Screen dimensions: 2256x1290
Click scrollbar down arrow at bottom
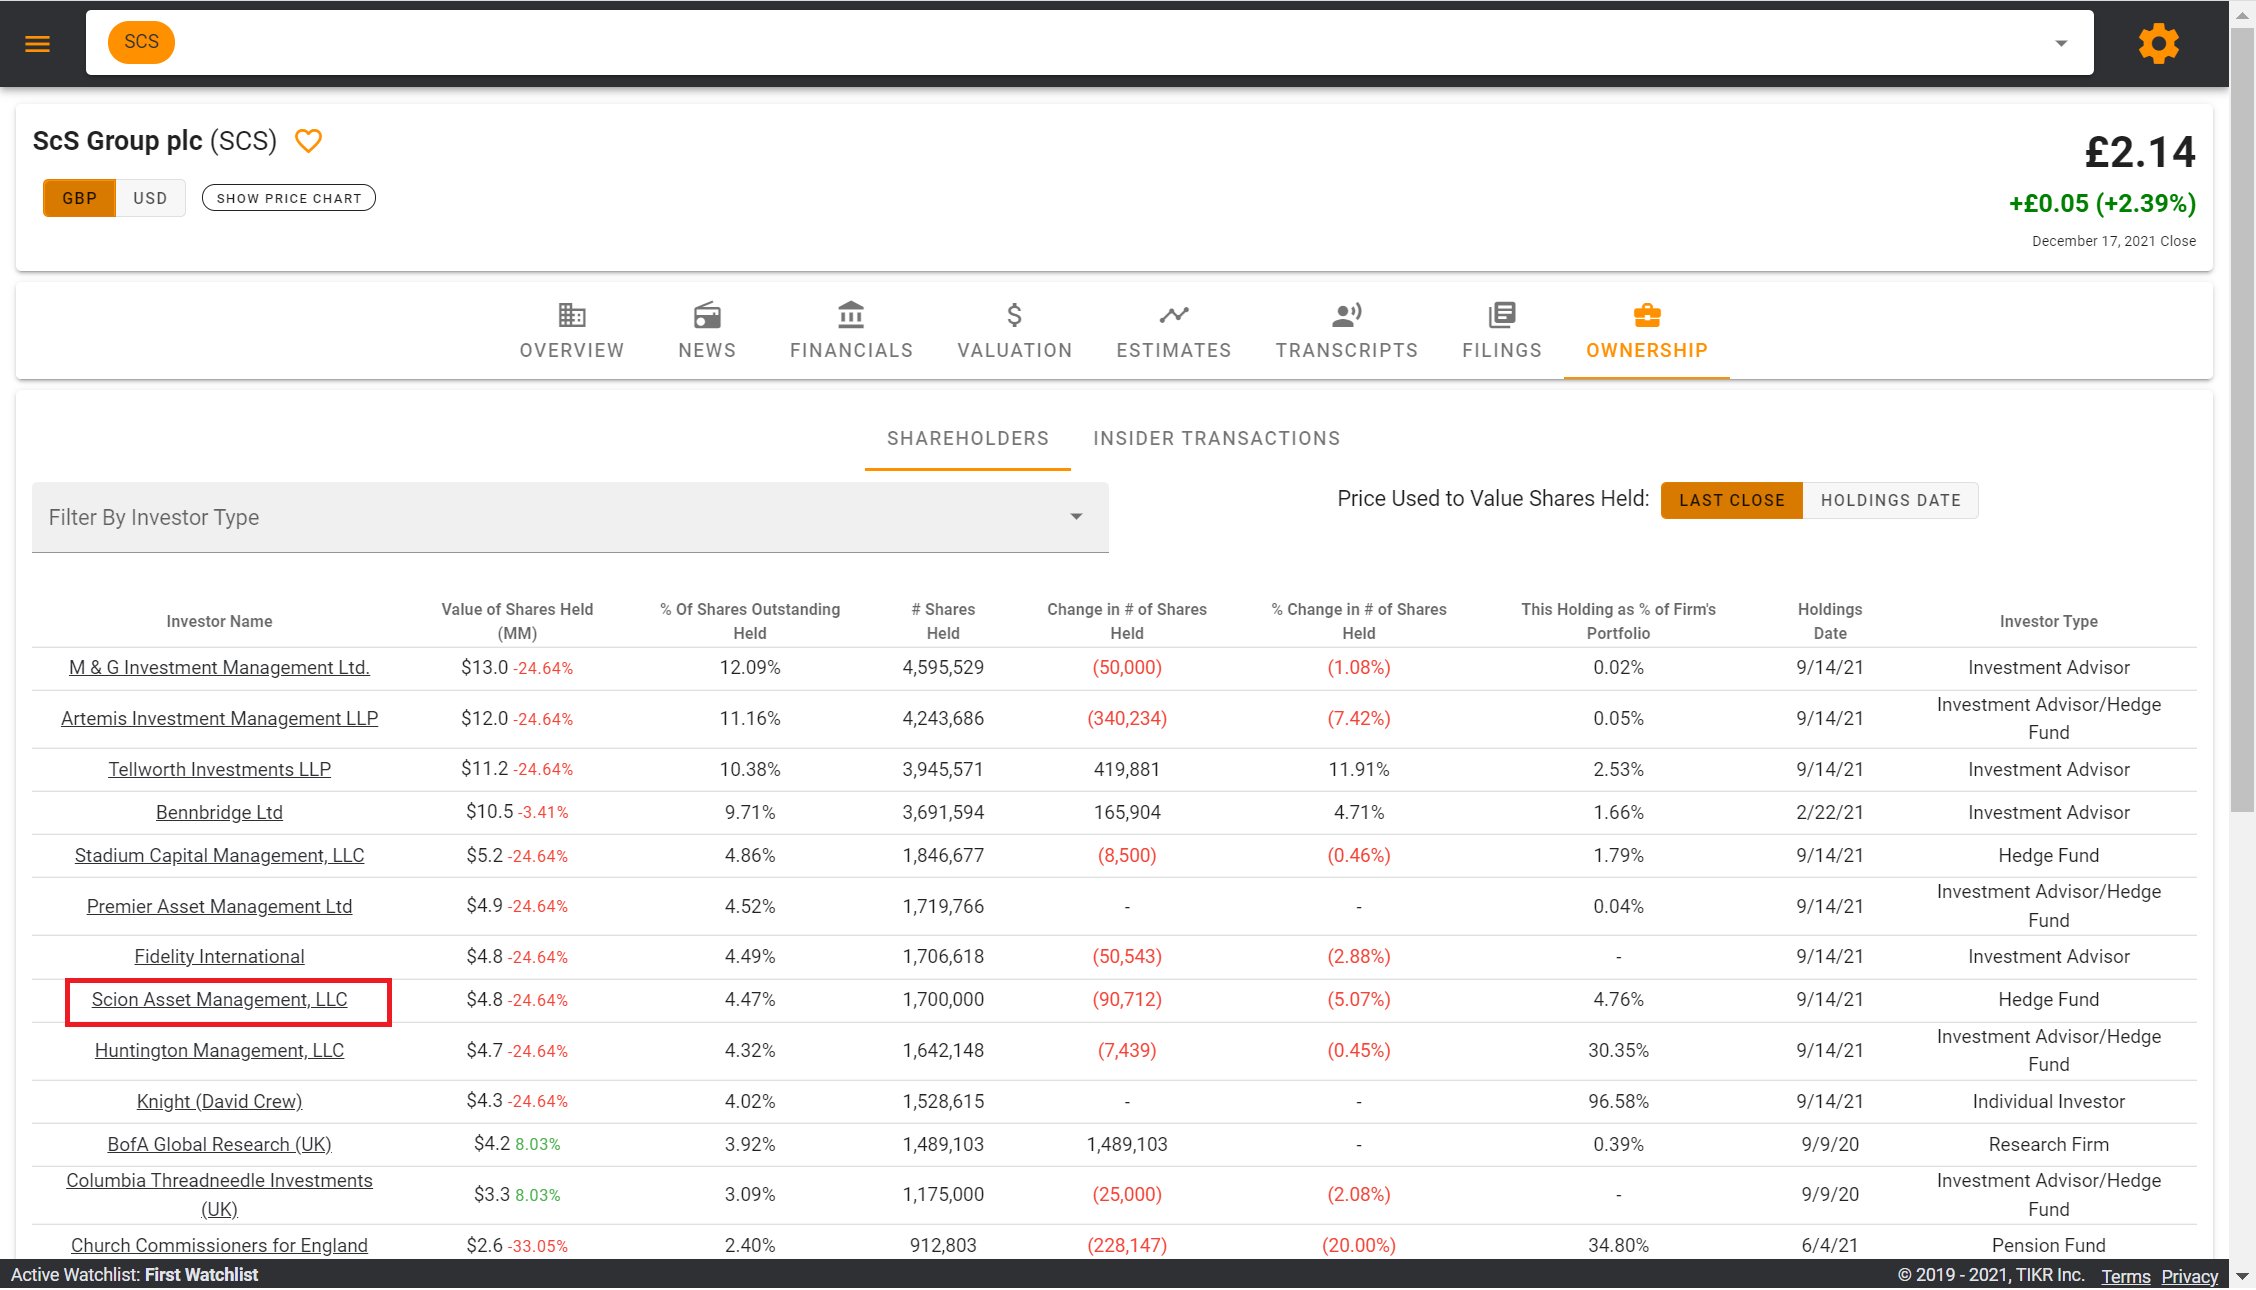tap(2243, 1276)
